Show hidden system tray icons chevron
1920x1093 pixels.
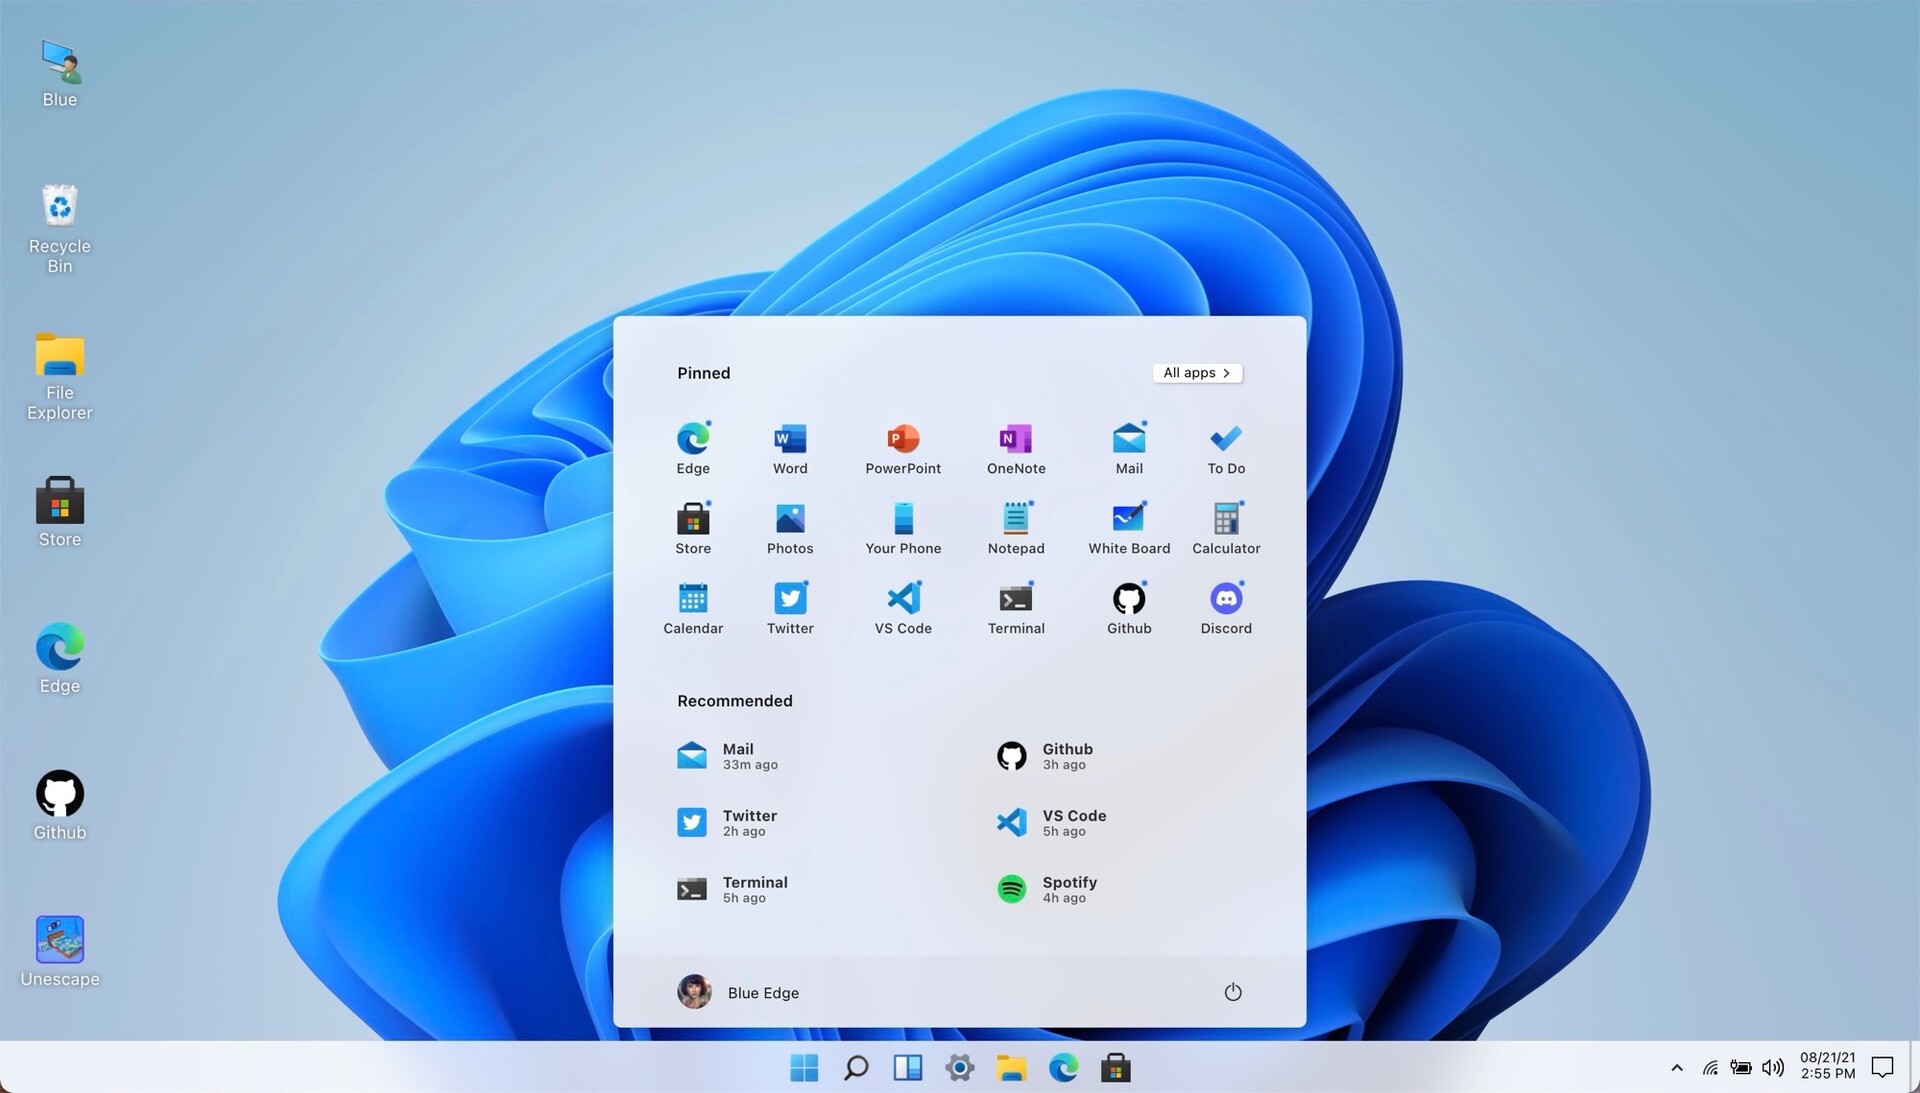tap(1677, 1068)
